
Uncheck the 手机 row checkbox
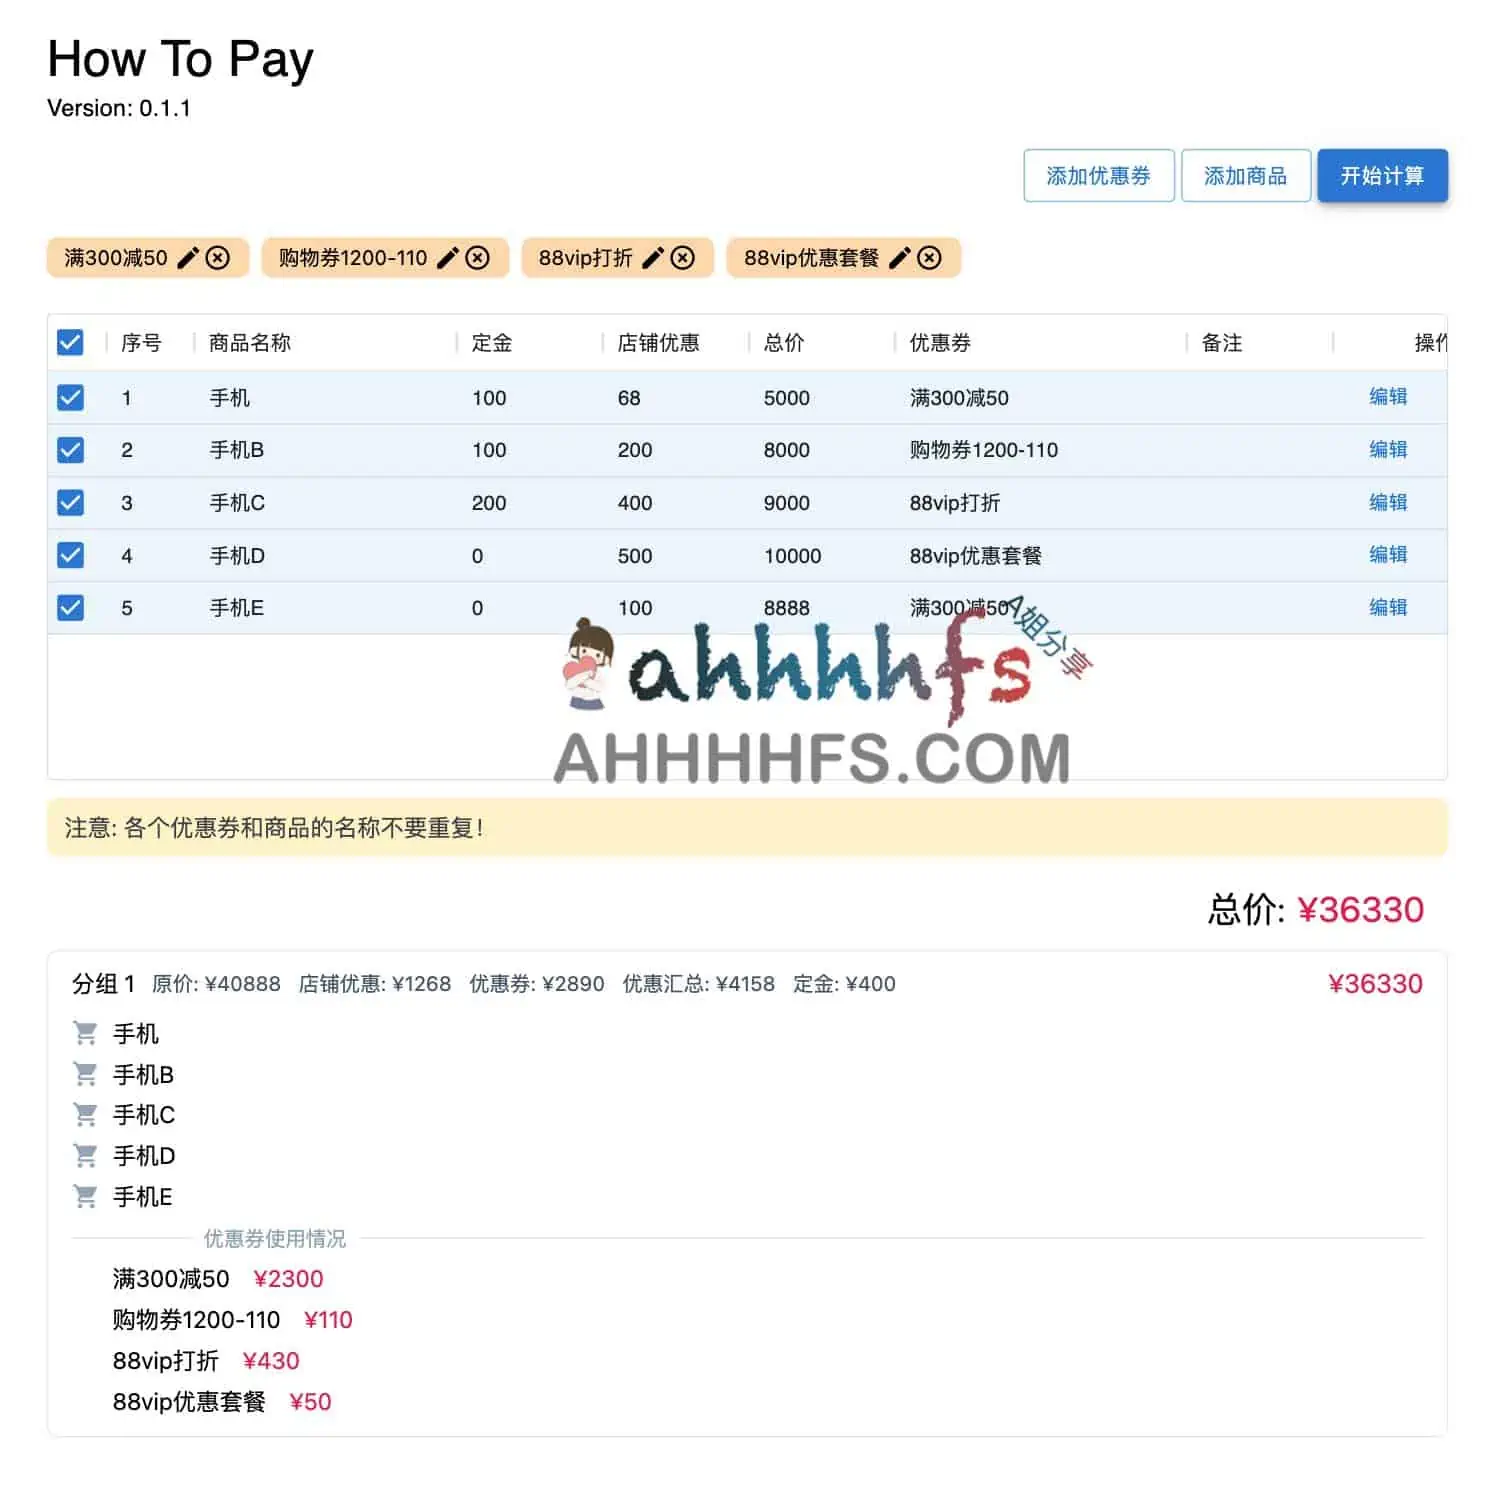tap(69, 397)
